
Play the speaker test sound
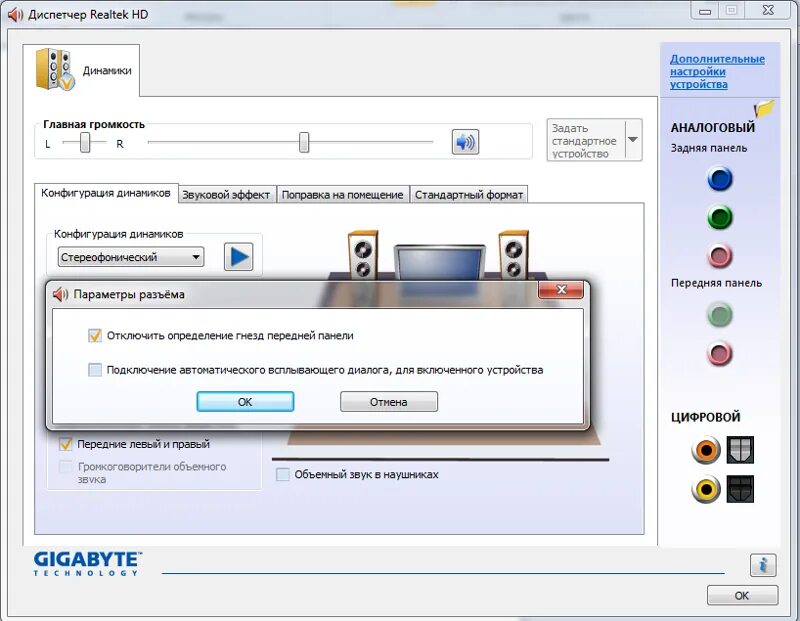tap(239, 257)
